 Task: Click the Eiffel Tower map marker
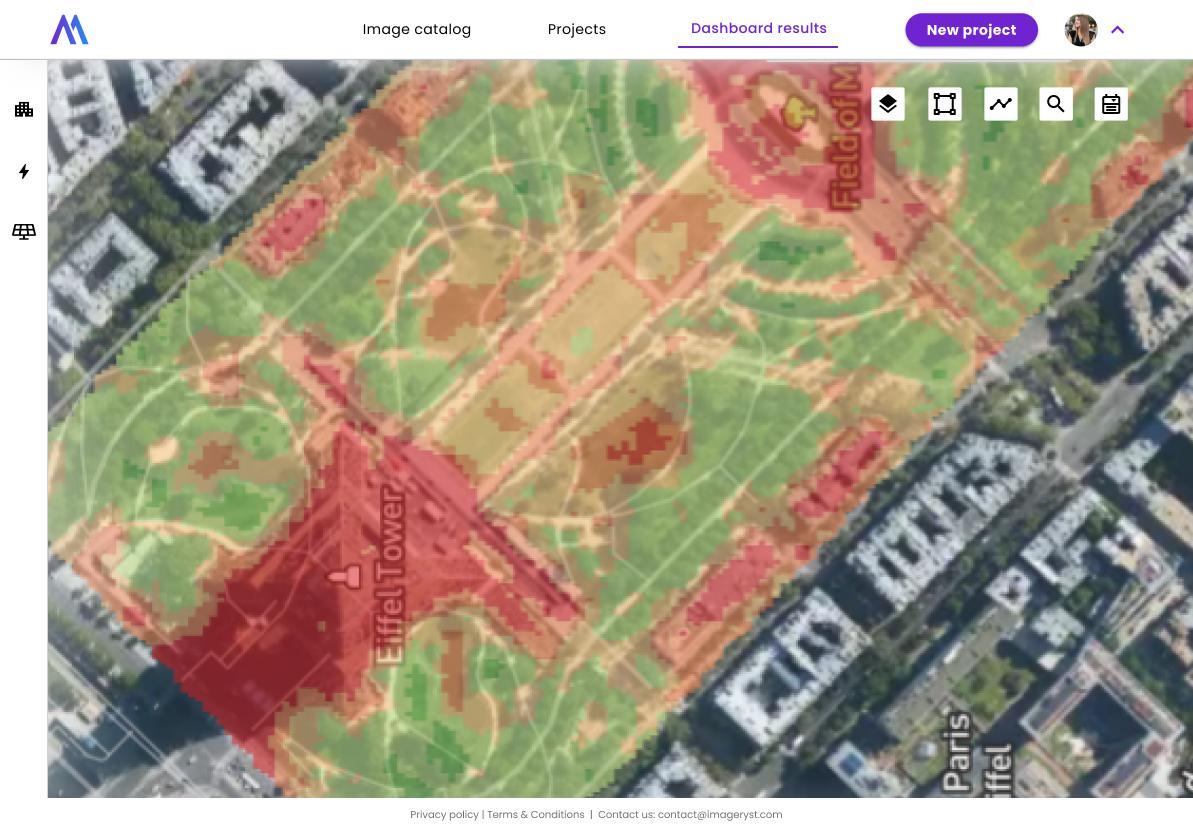[x=350, y=575]
